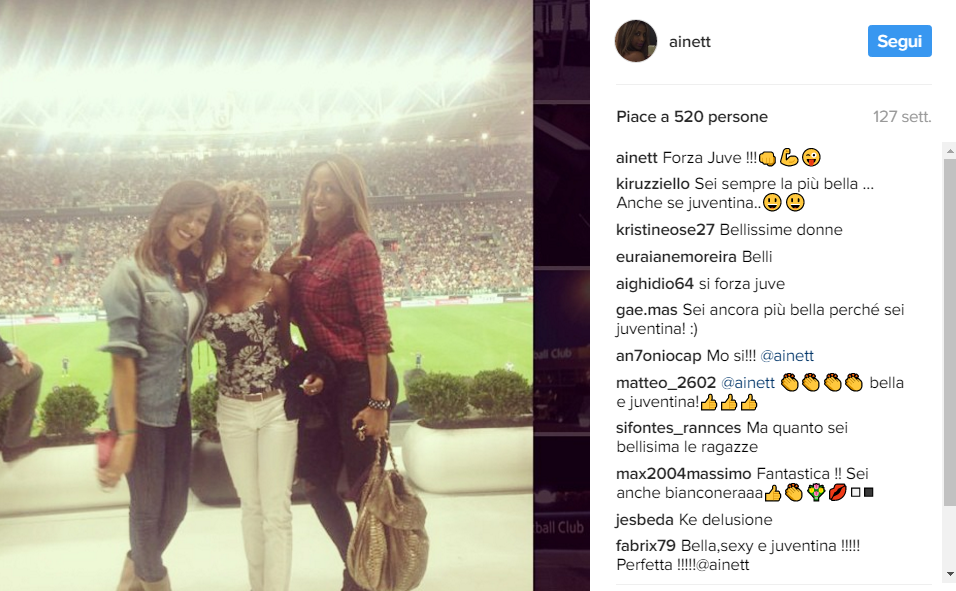This screenshot has width=956, height=591.
Task: Click the stadium photo of three women
Action: pos(266,295)
